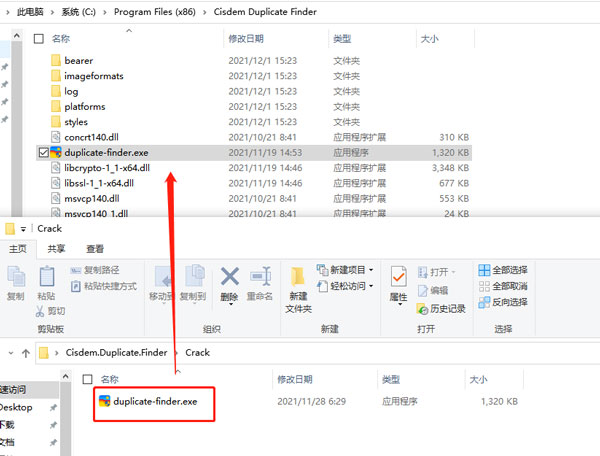Image resolution: width=600 pixels, height=456 pixels.
Task: Expand the quick access toolbar dropdown in the Crack title bar
Action: 23,229
